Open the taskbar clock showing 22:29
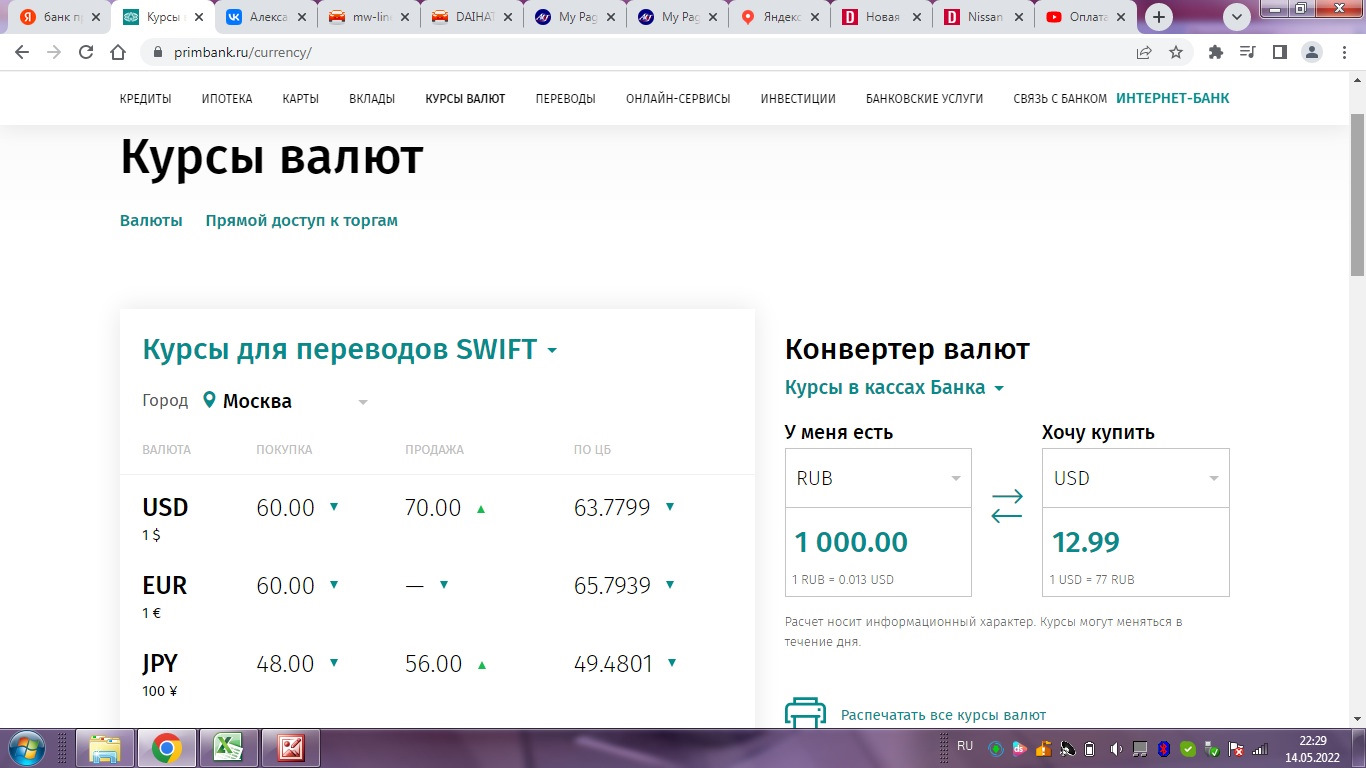This screenshot has width=1366, height=768. click(x=1312, y=748)
